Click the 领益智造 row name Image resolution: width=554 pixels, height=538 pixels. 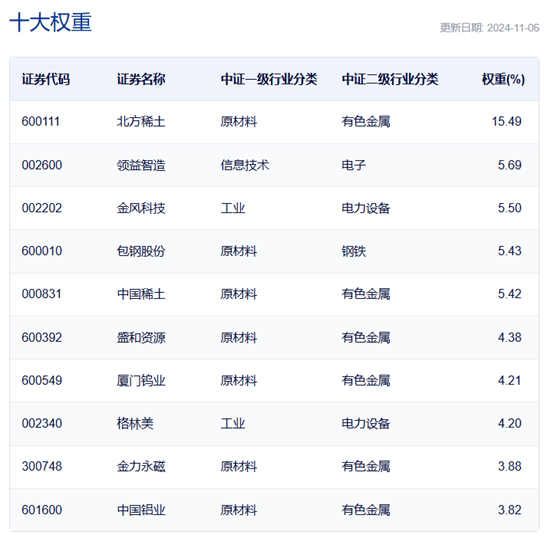coord(141,165)
